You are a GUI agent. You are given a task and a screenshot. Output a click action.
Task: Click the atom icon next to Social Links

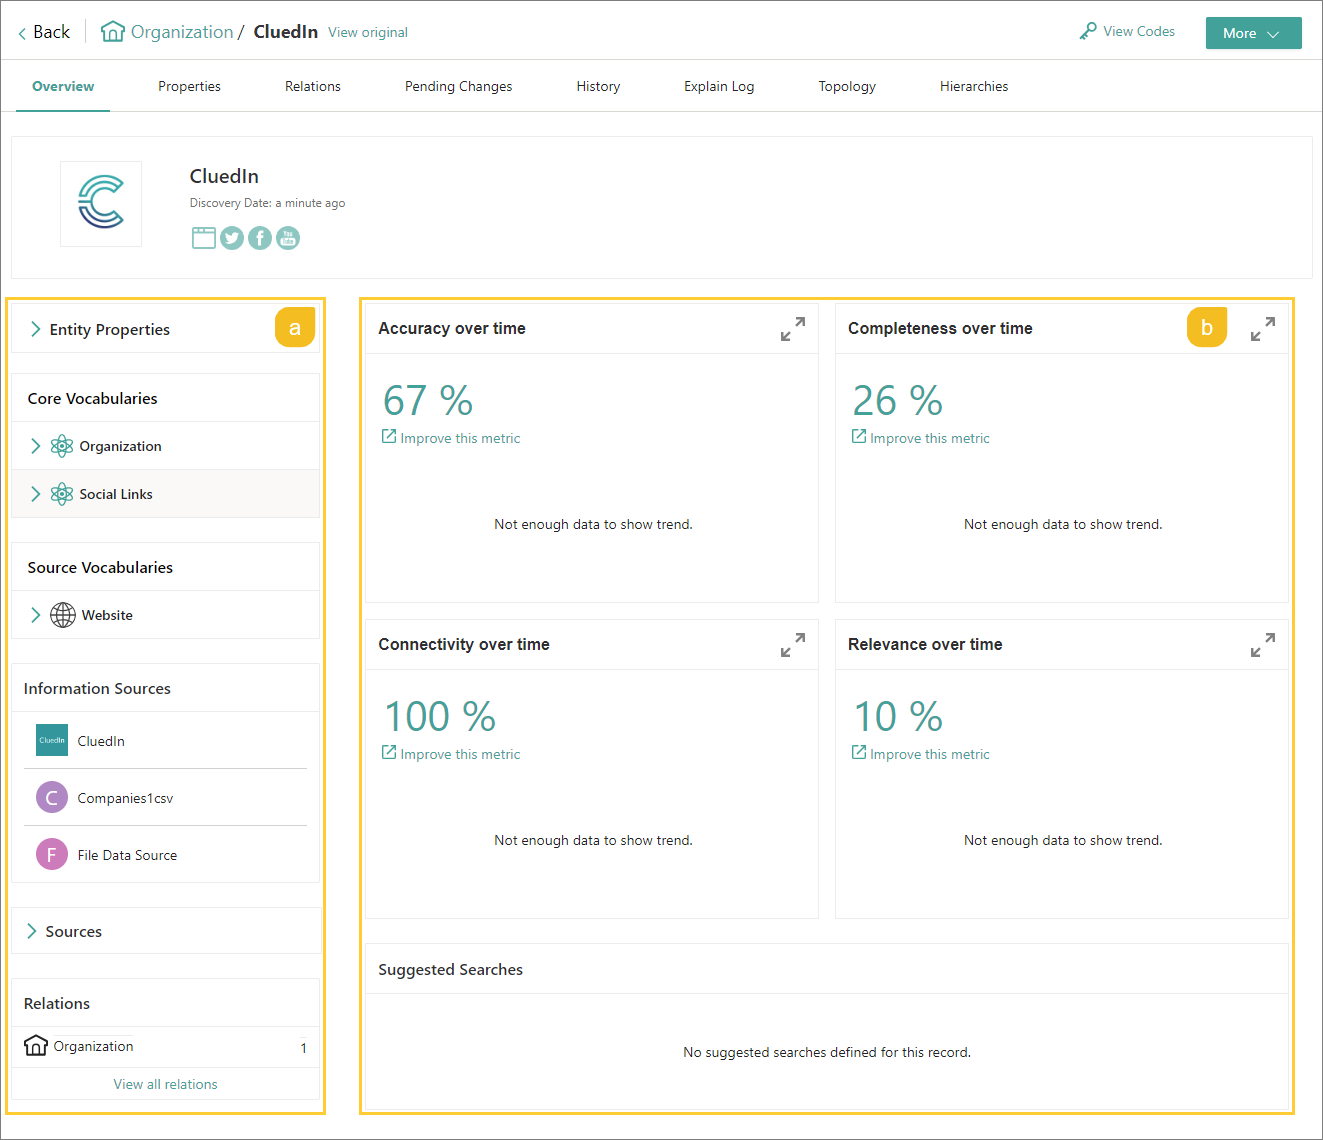[62, 494]
